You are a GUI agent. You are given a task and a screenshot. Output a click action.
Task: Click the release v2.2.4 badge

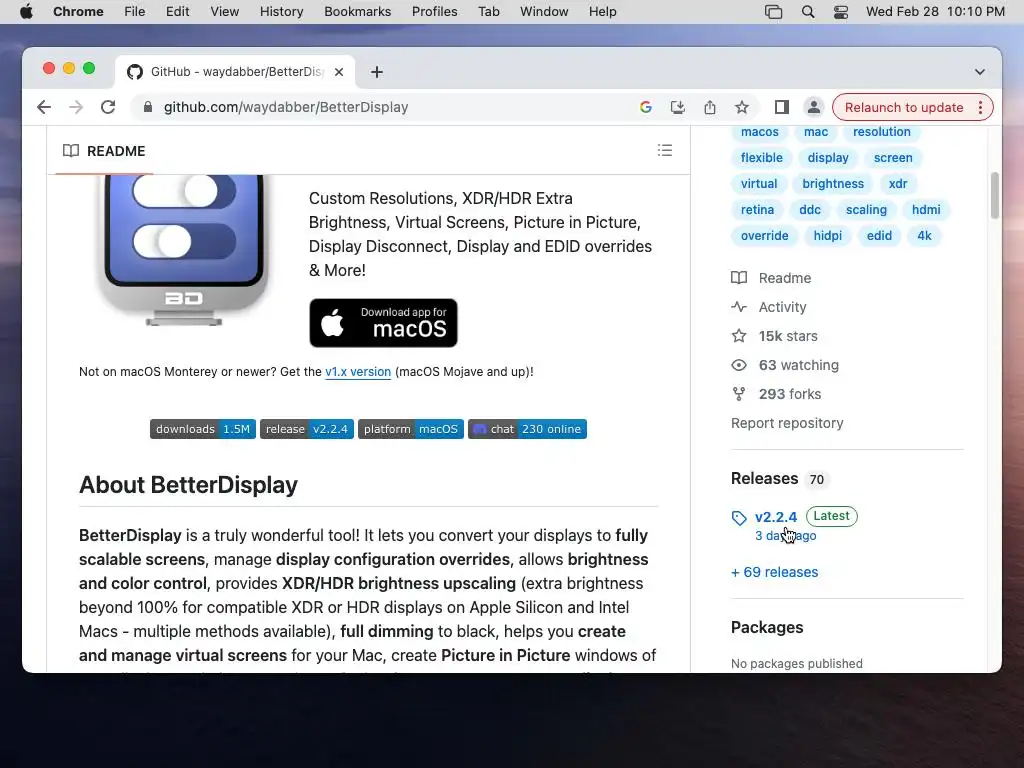[307, 429]
